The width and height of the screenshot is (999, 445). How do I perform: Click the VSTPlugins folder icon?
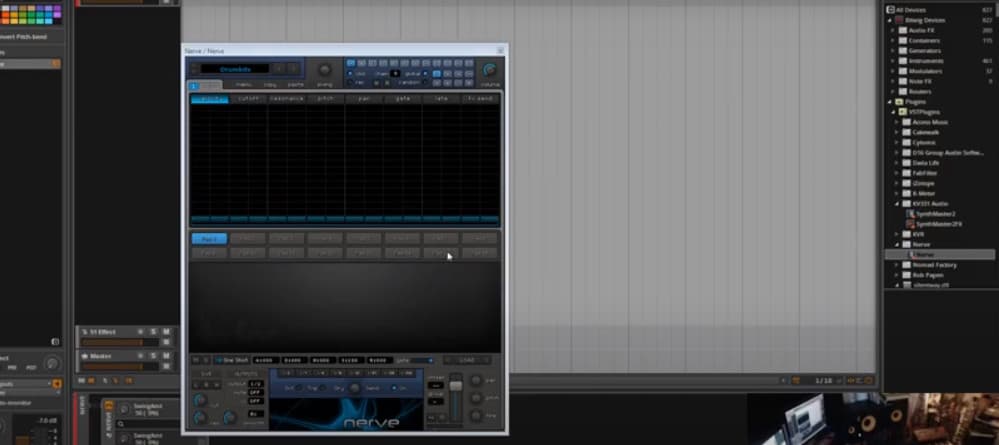(x=903, y=112)
